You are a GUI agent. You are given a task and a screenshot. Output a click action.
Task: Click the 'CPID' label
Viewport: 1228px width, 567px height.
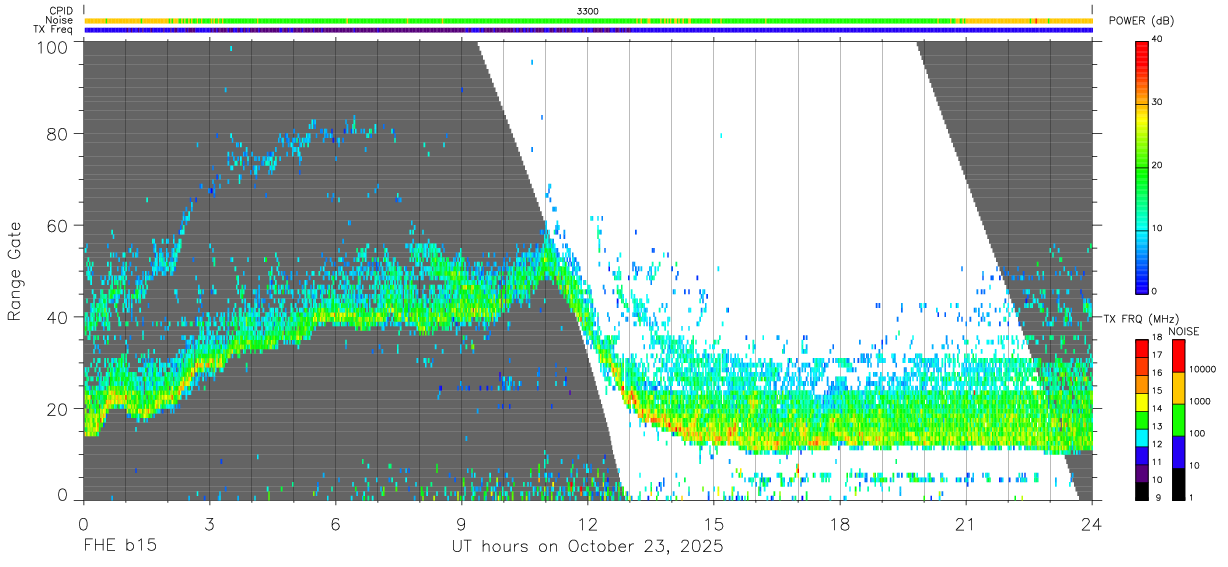coord(61,11)
